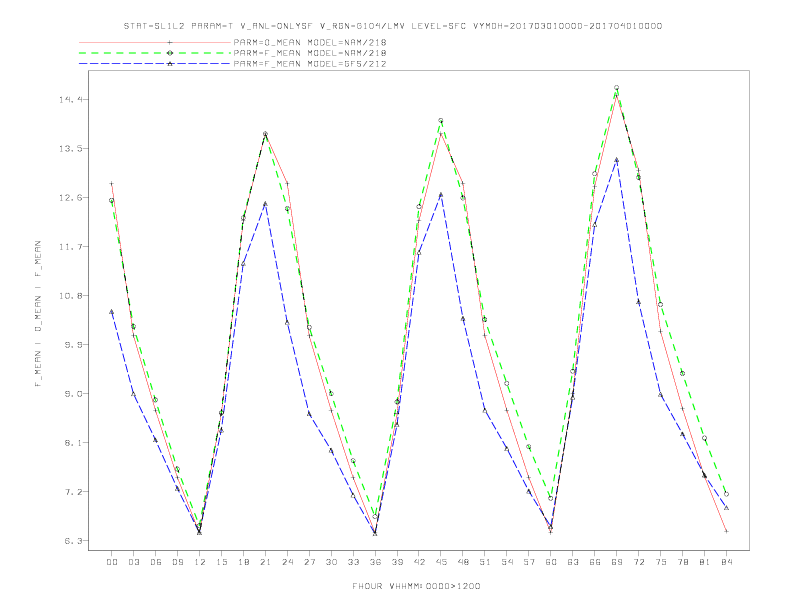
Task: Click blue GFS triangle data point at hour 21 peak
Action: point(265,203)
